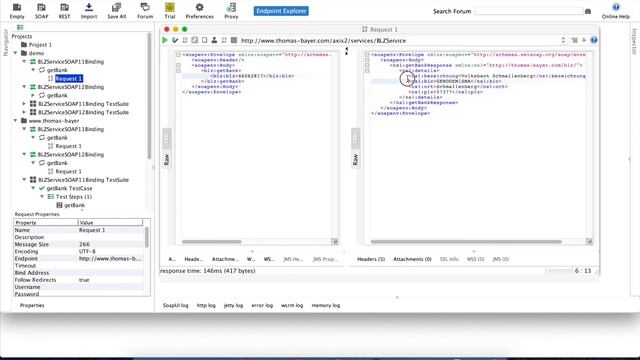Screen dimensions: 640x360
Task: Click the green getBank TestCase check icon
Action: [42, 188]
